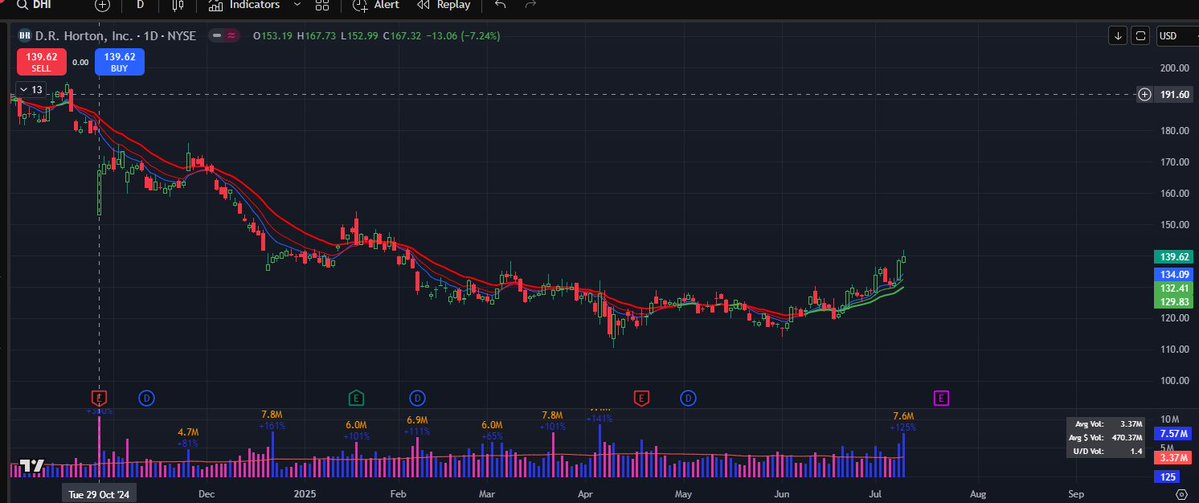1199x503 pixels.
Task: Click the TradingView logo on the chart
Action: (31, 466)
